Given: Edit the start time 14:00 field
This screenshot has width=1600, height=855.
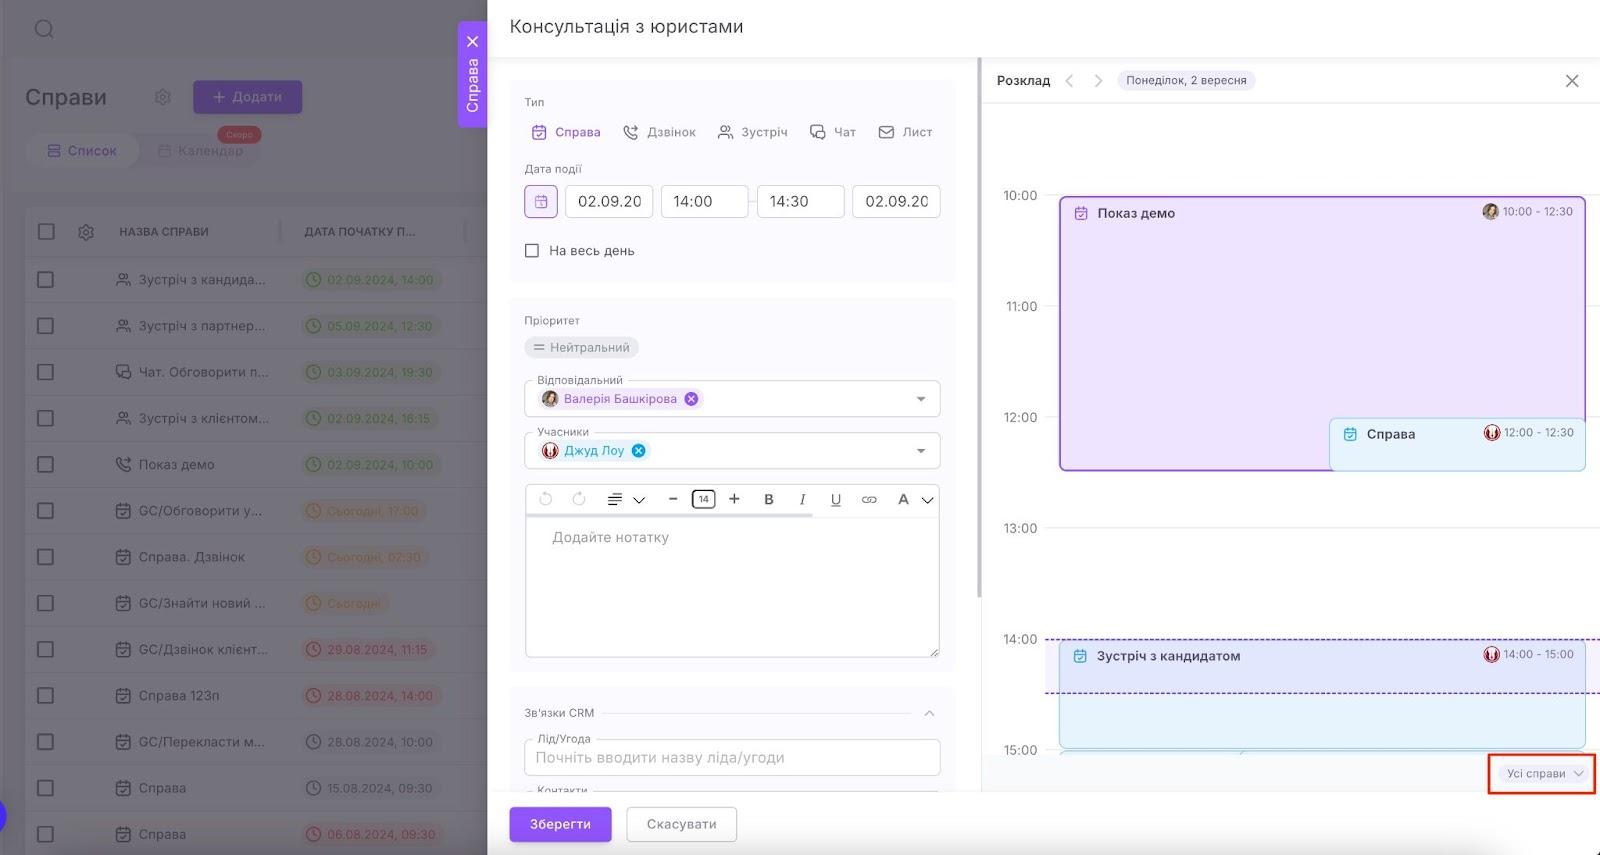Looking at the screenshot, I should pos(704,201).
